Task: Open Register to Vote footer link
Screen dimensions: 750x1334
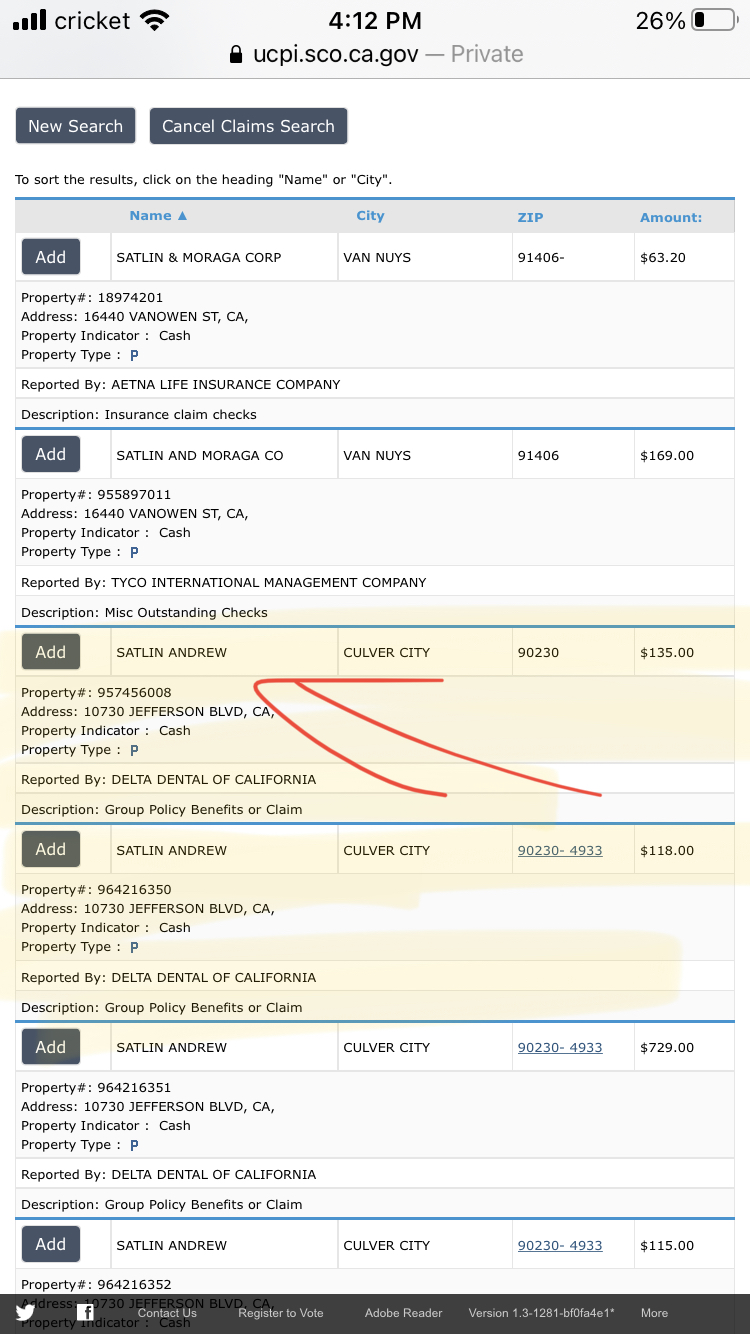Action: click(x=281, y=1313)
